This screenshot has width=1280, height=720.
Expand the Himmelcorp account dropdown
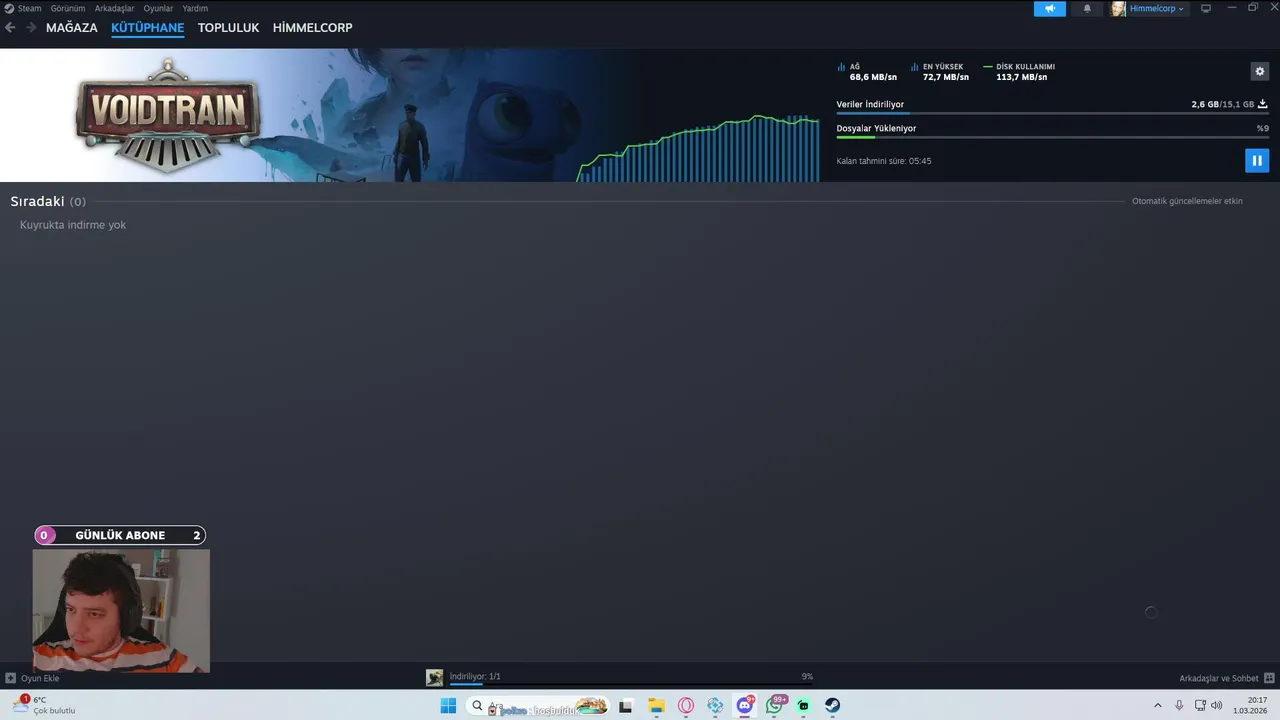coord(1157,8)
